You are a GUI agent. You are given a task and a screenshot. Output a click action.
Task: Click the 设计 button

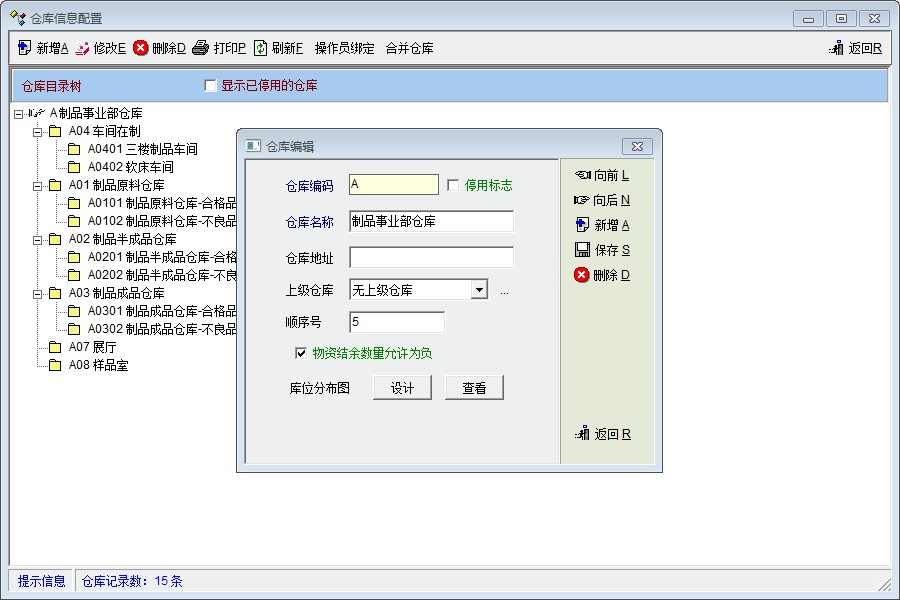(x=402, y=388)
